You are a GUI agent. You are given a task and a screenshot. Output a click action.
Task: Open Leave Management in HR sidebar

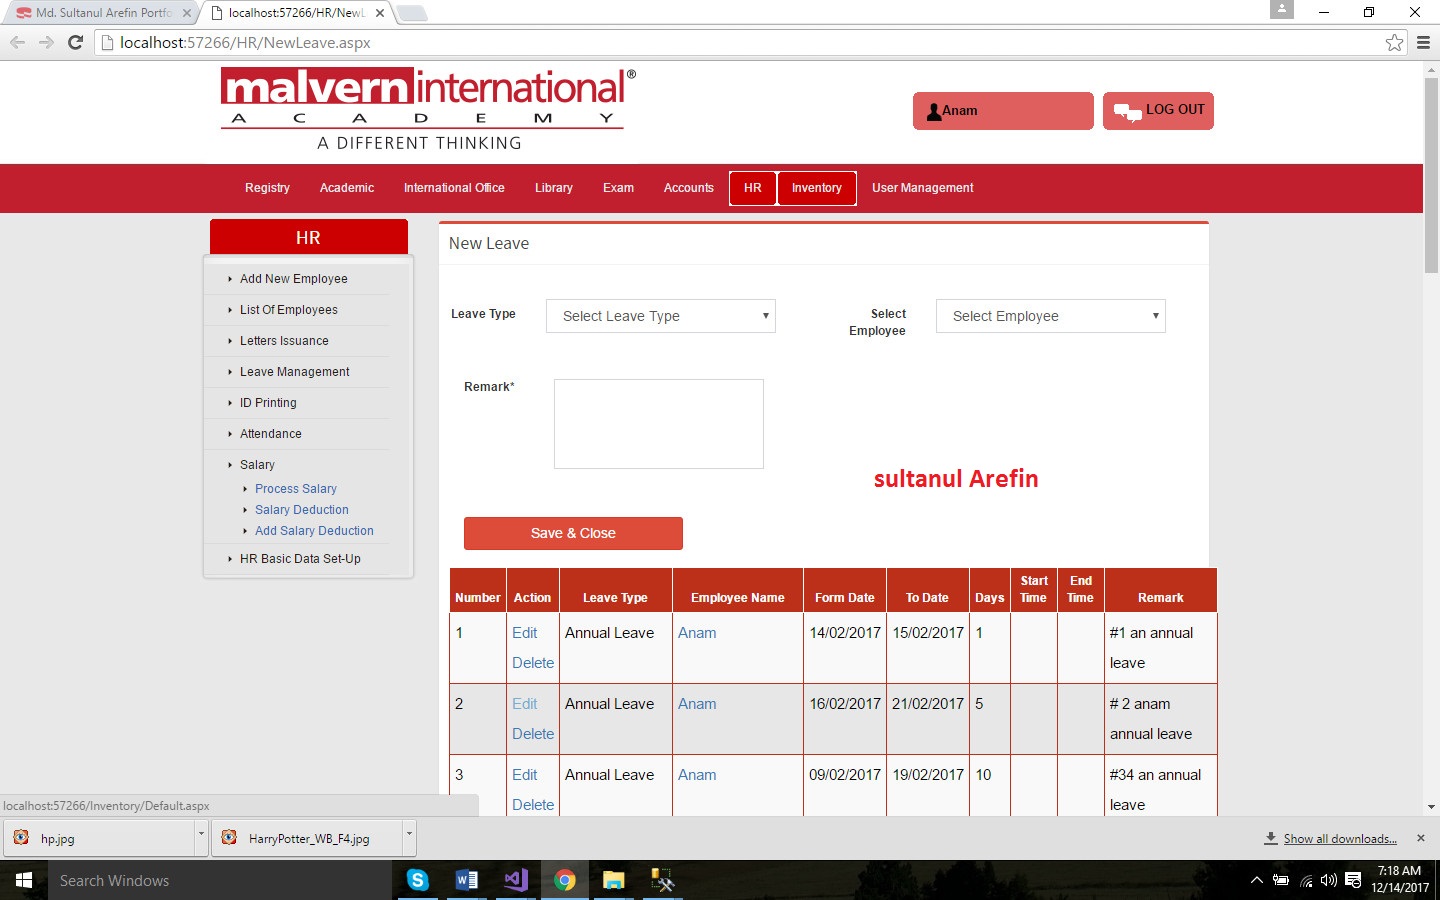[294, 372]
